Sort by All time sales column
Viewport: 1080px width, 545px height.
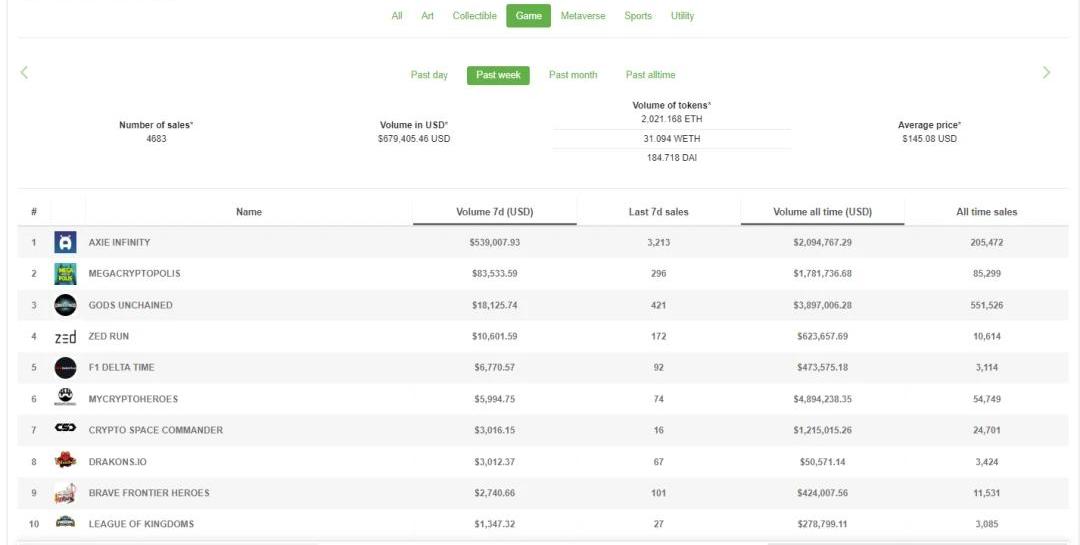986,212
